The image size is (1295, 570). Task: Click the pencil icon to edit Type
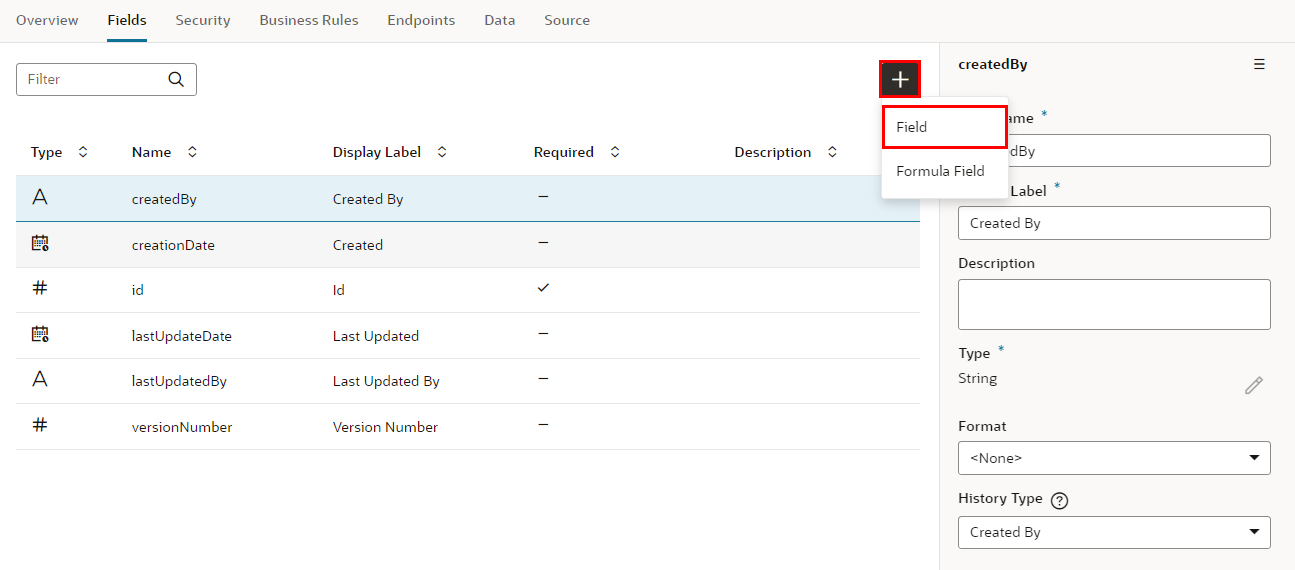pyautogui.click(x=1253, y=386)
